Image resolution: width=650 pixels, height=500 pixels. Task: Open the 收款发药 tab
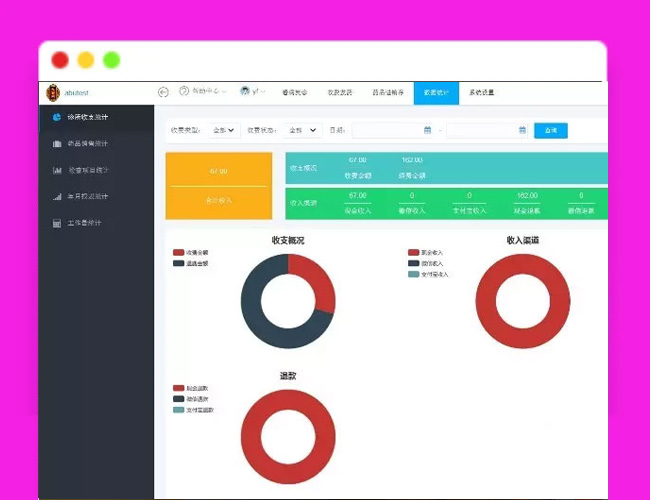click(x=340, y=92)
